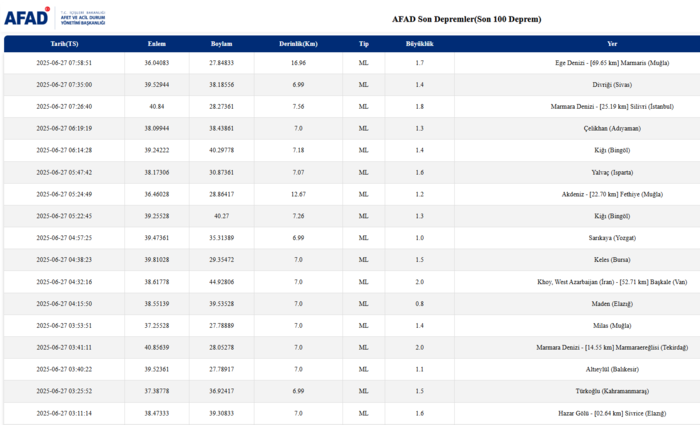Click location Maden (Elazığ)

point(612,304)
